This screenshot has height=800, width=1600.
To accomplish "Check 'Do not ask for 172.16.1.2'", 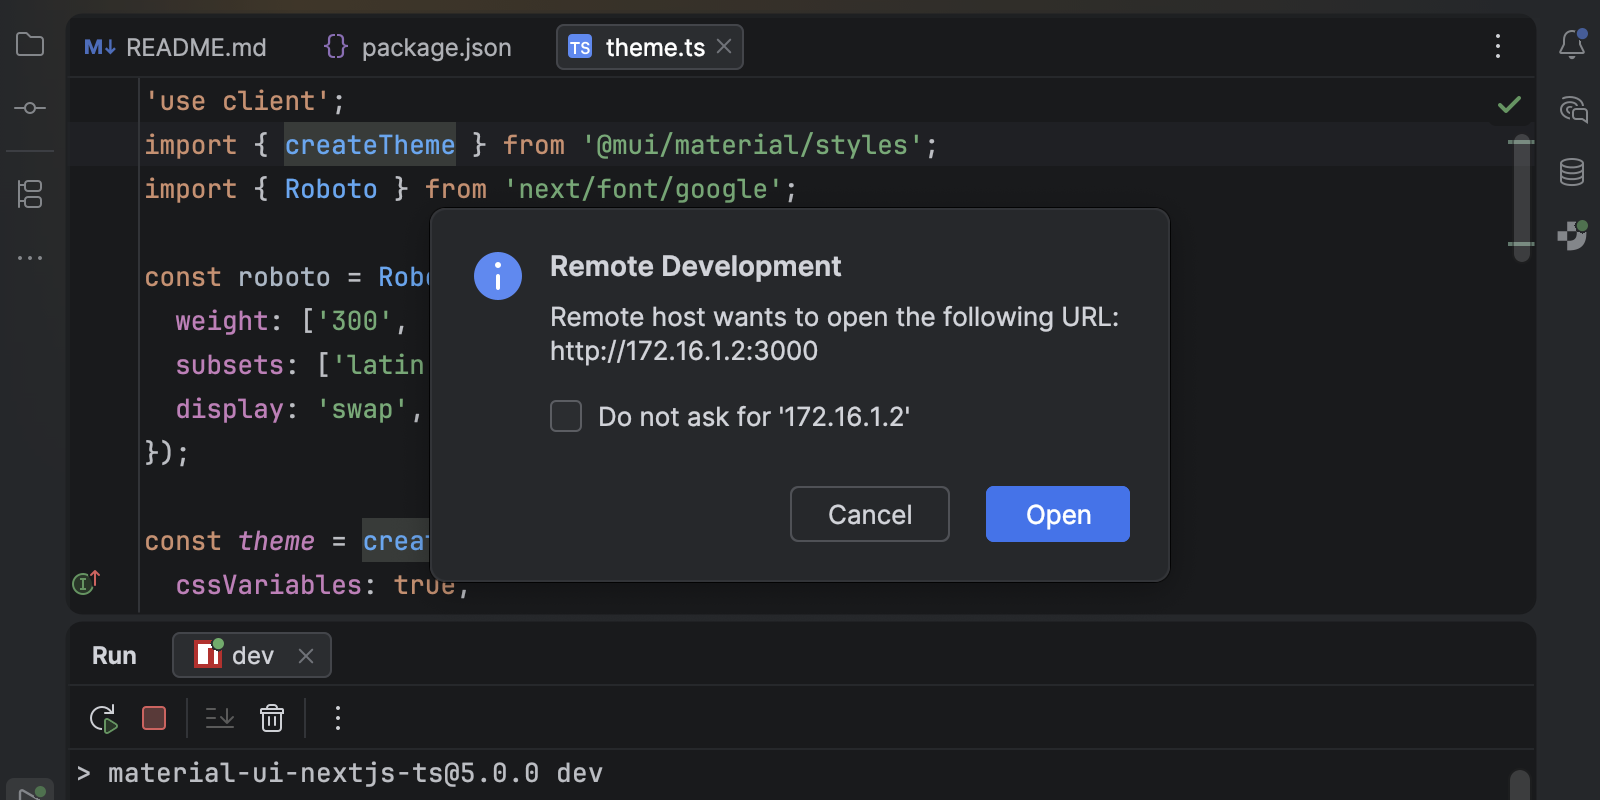I will [x=566, y=416].
